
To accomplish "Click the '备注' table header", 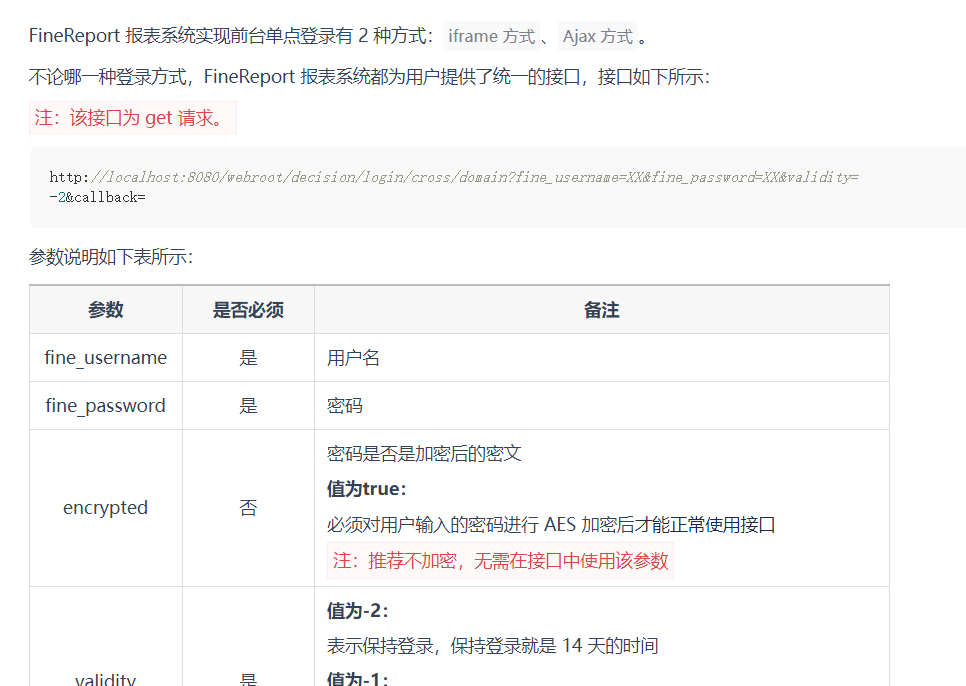I will point(602,310).
